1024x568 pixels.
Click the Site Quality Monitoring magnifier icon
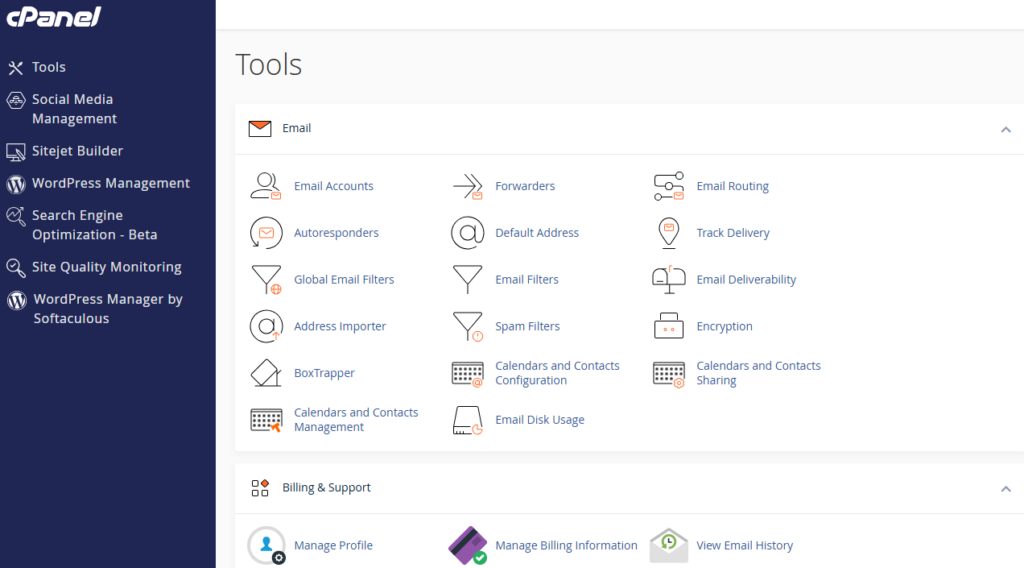tap(16, 268)
